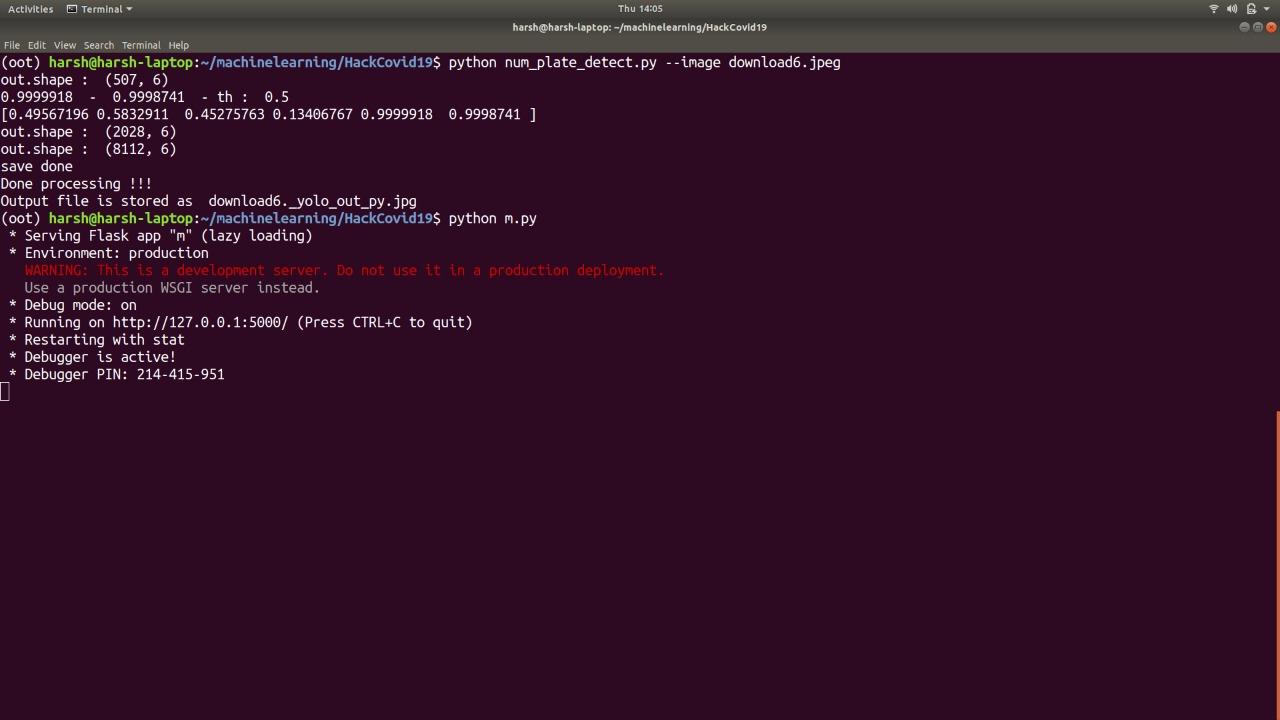Open the File menu
1280x720 pixels.
point(12,45)
